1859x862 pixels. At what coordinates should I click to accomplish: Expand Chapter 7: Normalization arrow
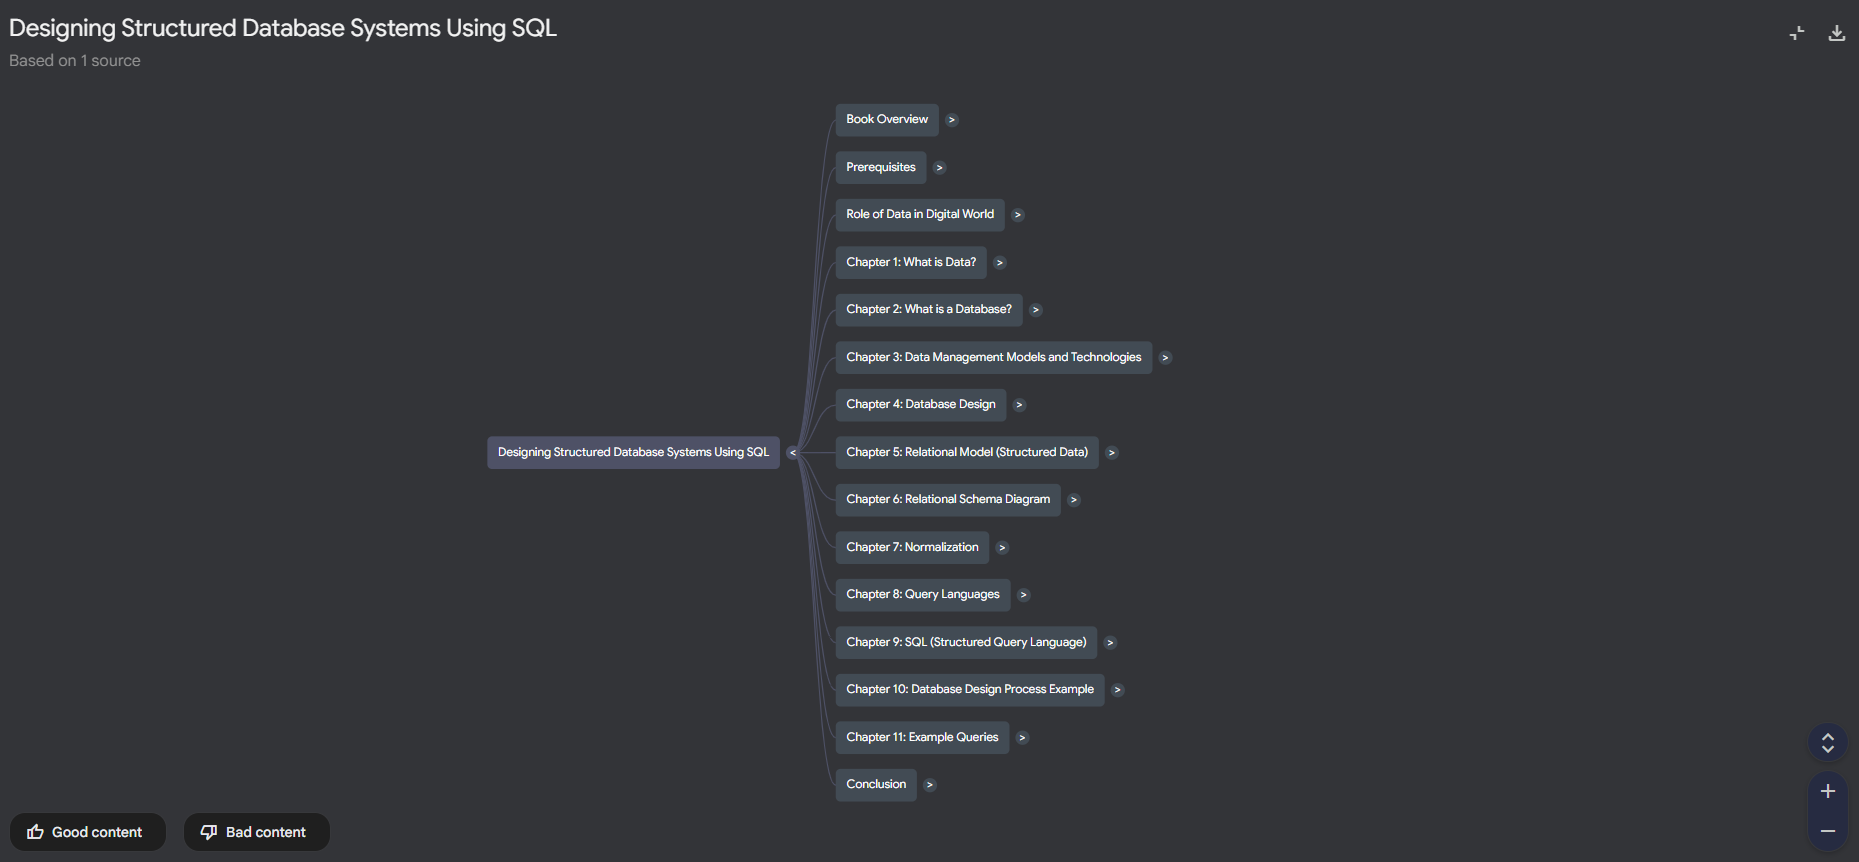point(1002,548)
